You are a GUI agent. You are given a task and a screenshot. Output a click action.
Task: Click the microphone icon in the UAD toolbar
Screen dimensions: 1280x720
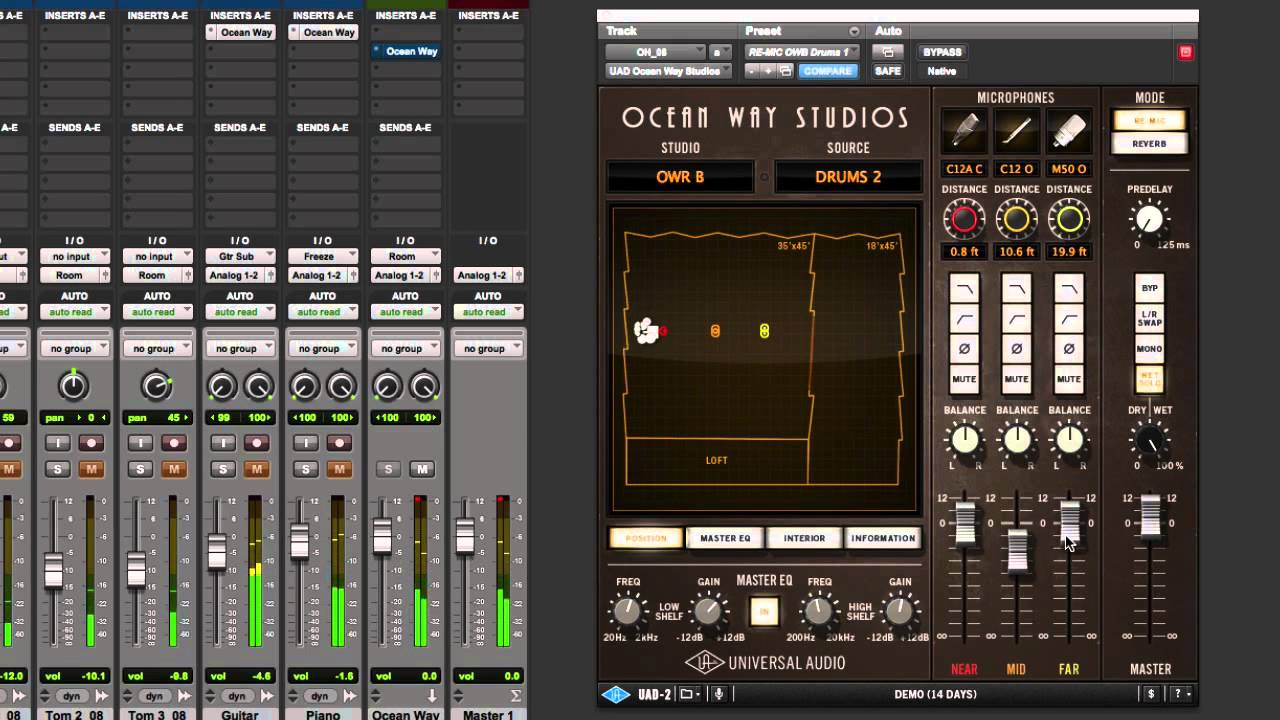[718, 694]
